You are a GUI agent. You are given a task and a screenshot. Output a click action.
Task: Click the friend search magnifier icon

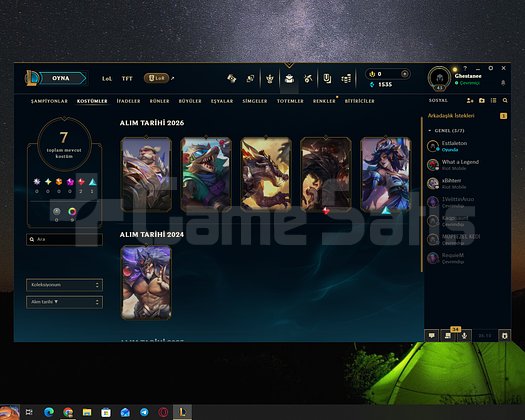(505, 100)
